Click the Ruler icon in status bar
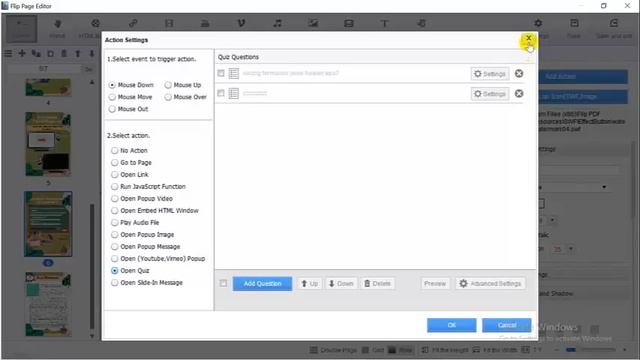Image resolution: width=640 pixels, height=360 pixels. tap(391, 350)
